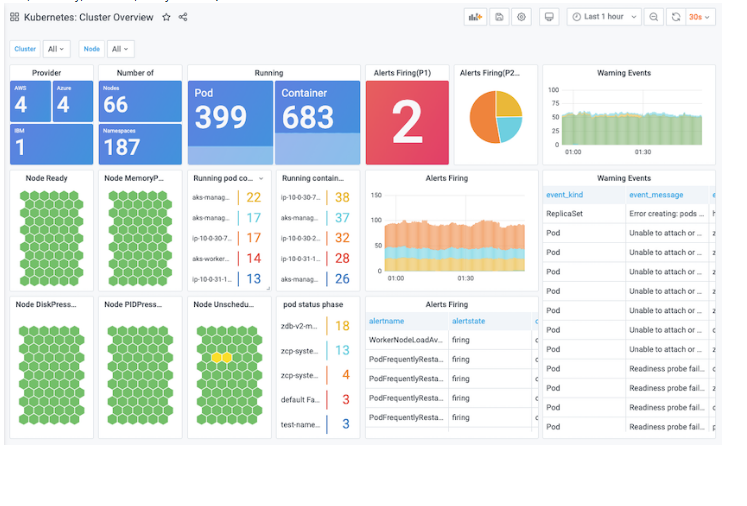
Task: Expand Running pod count panel menu chevron
Action: click(x=261, y=179)
